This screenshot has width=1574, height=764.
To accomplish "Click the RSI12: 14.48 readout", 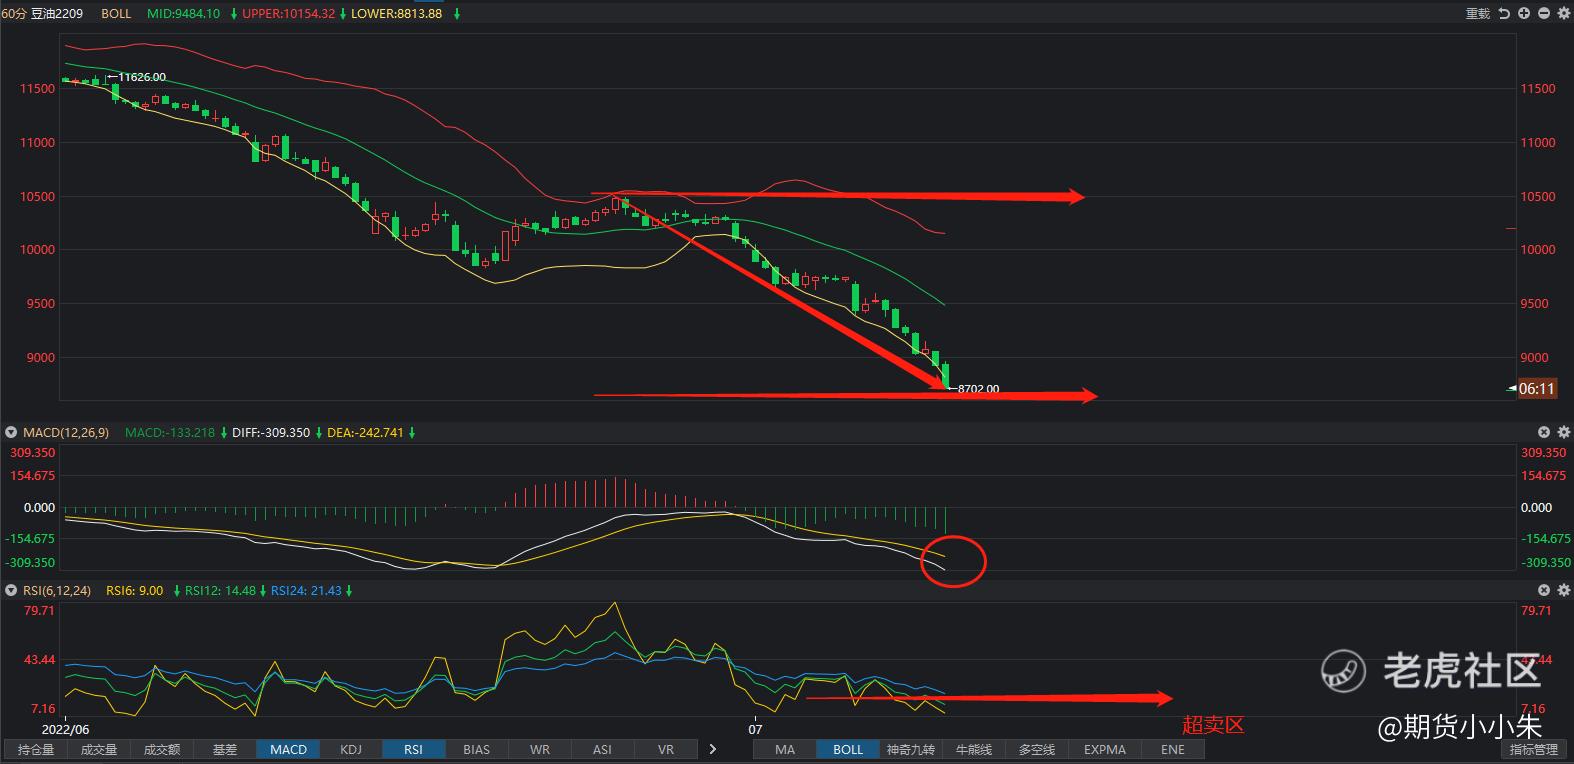I will pyautogui.click(x=220, y=591).
